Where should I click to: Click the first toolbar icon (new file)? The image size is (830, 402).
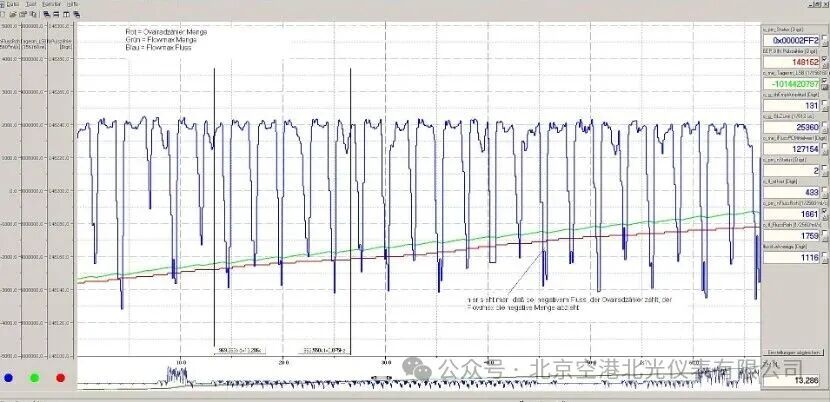click(3, 14)
